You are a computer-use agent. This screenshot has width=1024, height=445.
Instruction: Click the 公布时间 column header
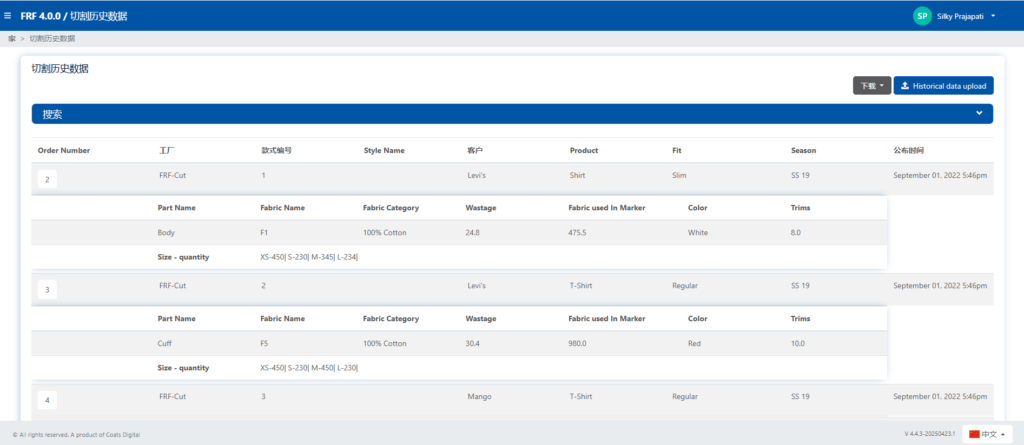pyautogui.click(x=910, y=151)
